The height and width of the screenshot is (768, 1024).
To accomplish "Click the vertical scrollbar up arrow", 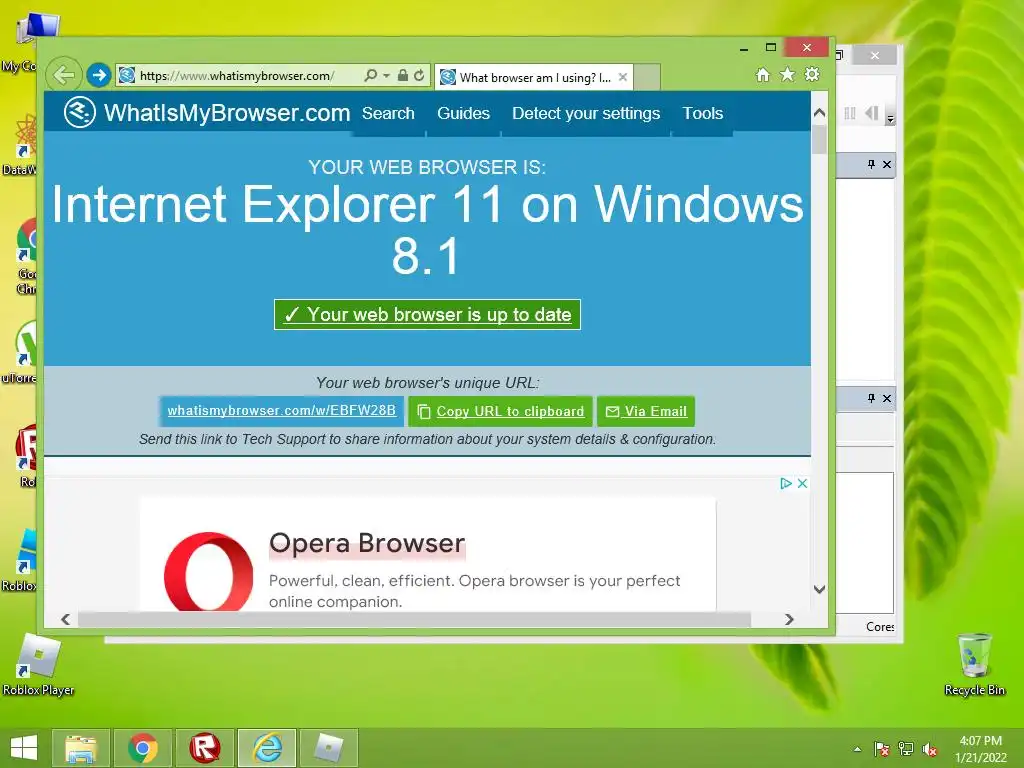I will (820, 113).
